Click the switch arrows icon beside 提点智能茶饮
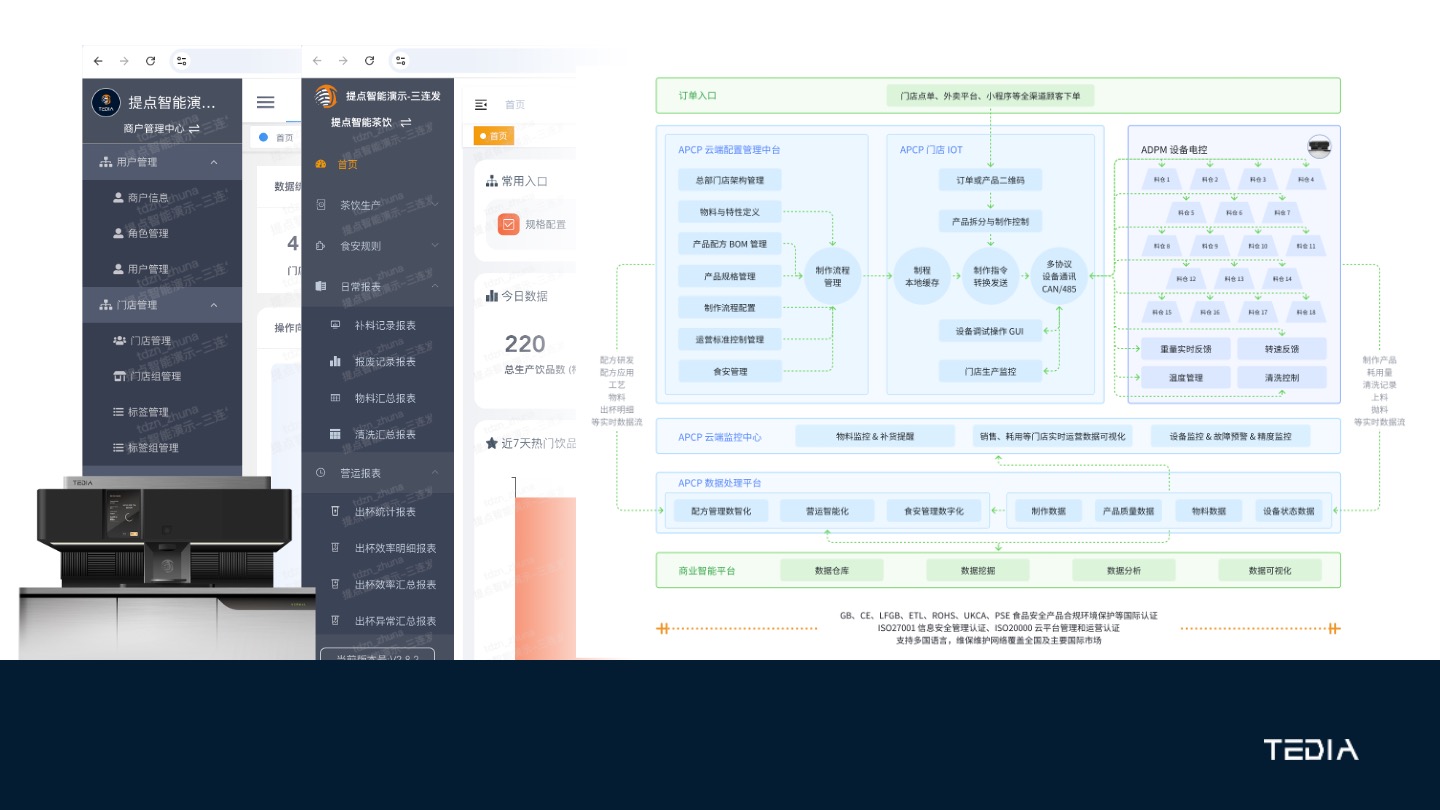The height and width of the screenshot is (810, 1440). pyautogui.click(x=405, y=122)
